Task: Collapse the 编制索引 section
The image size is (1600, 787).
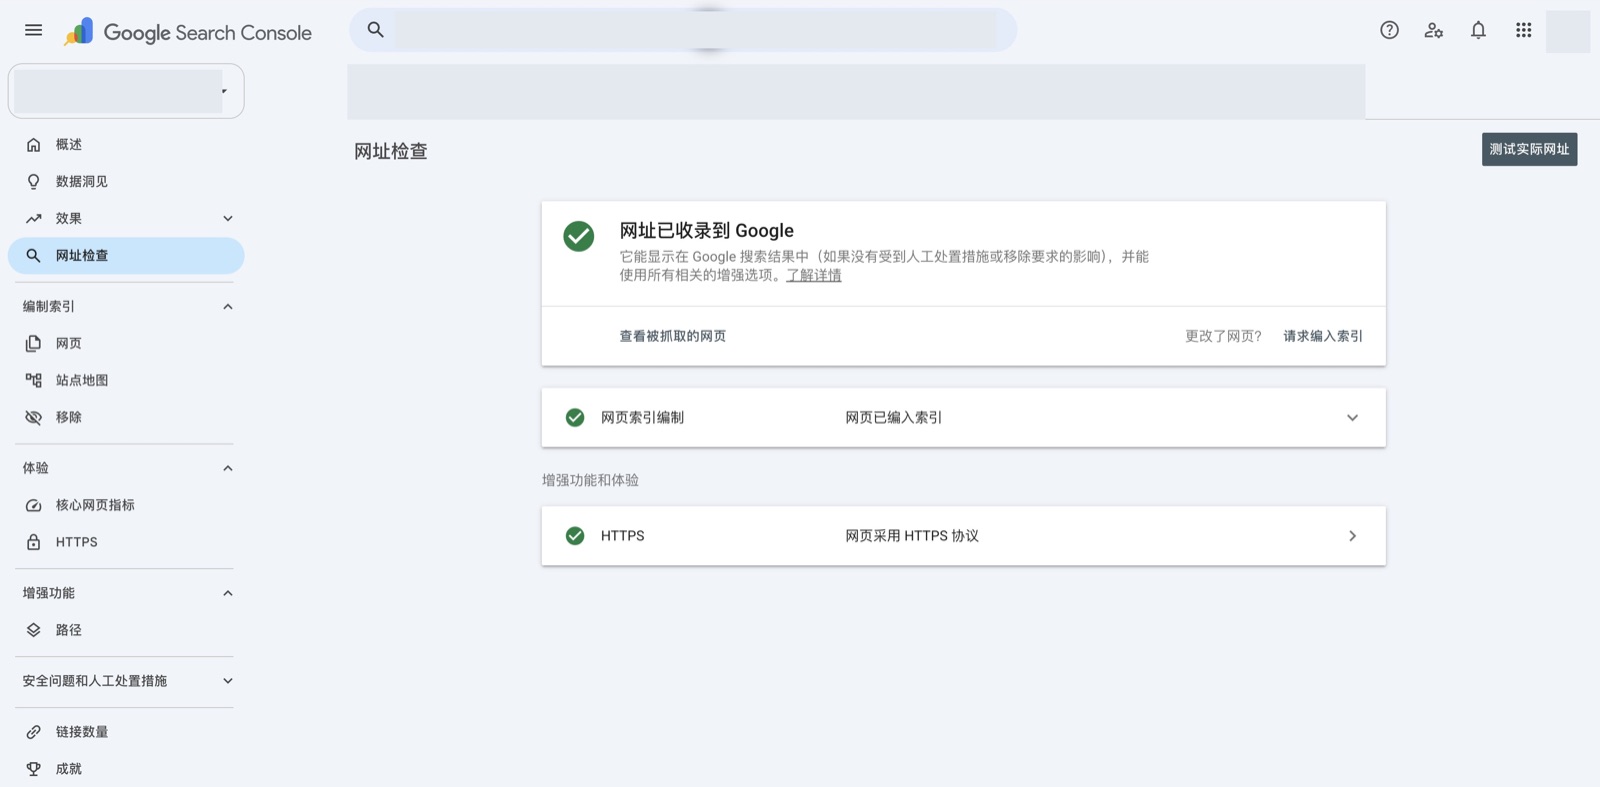Action: [x=228, y=307]
